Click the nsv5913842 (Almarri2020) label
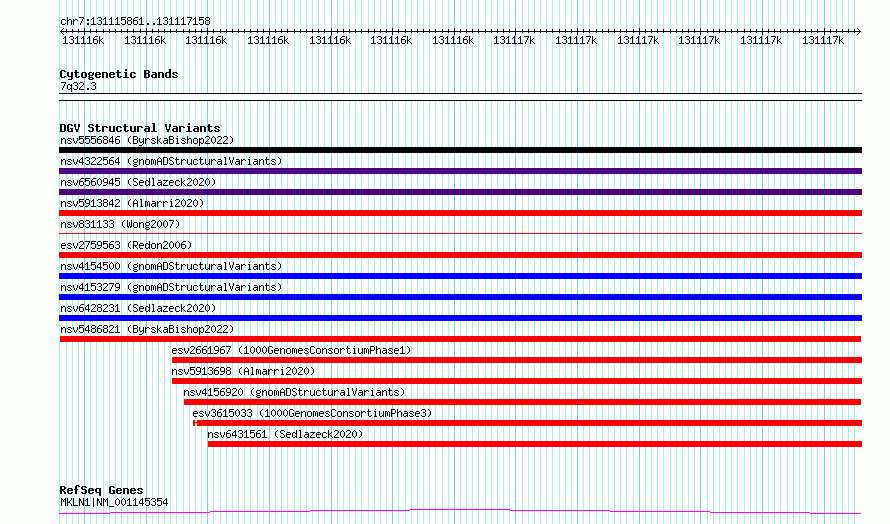This screenshot has width=890, height=524. click(132, 203)
